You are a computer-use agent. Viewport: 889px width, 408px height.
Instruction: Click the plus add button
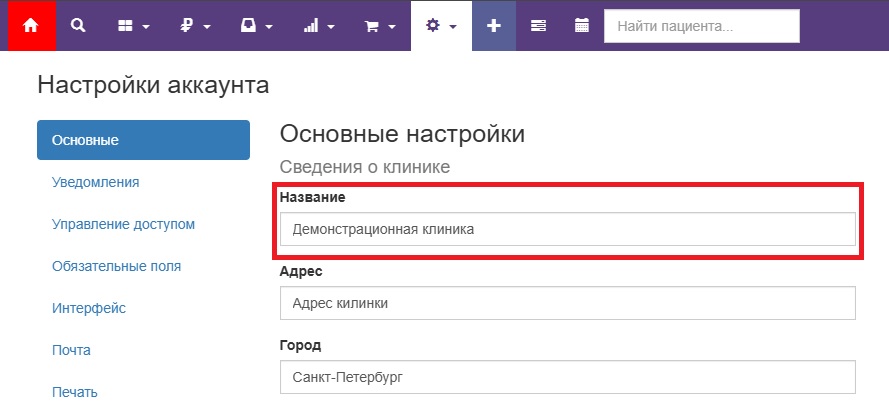tap(494, 26)
